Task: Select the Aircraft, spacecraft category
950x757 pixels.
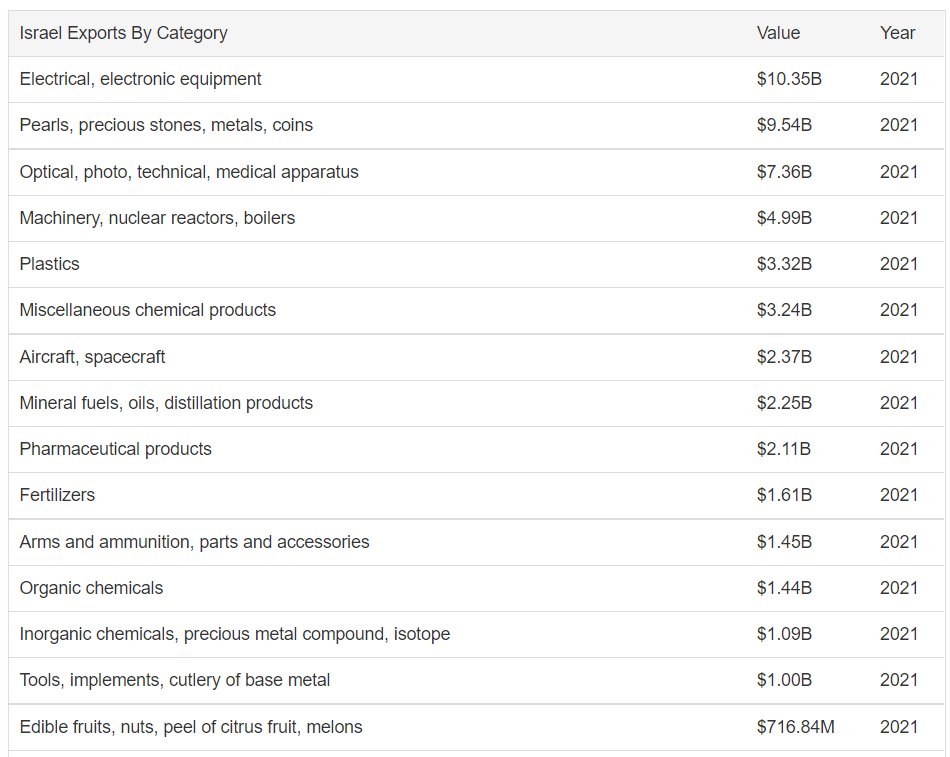Action: 92,357
